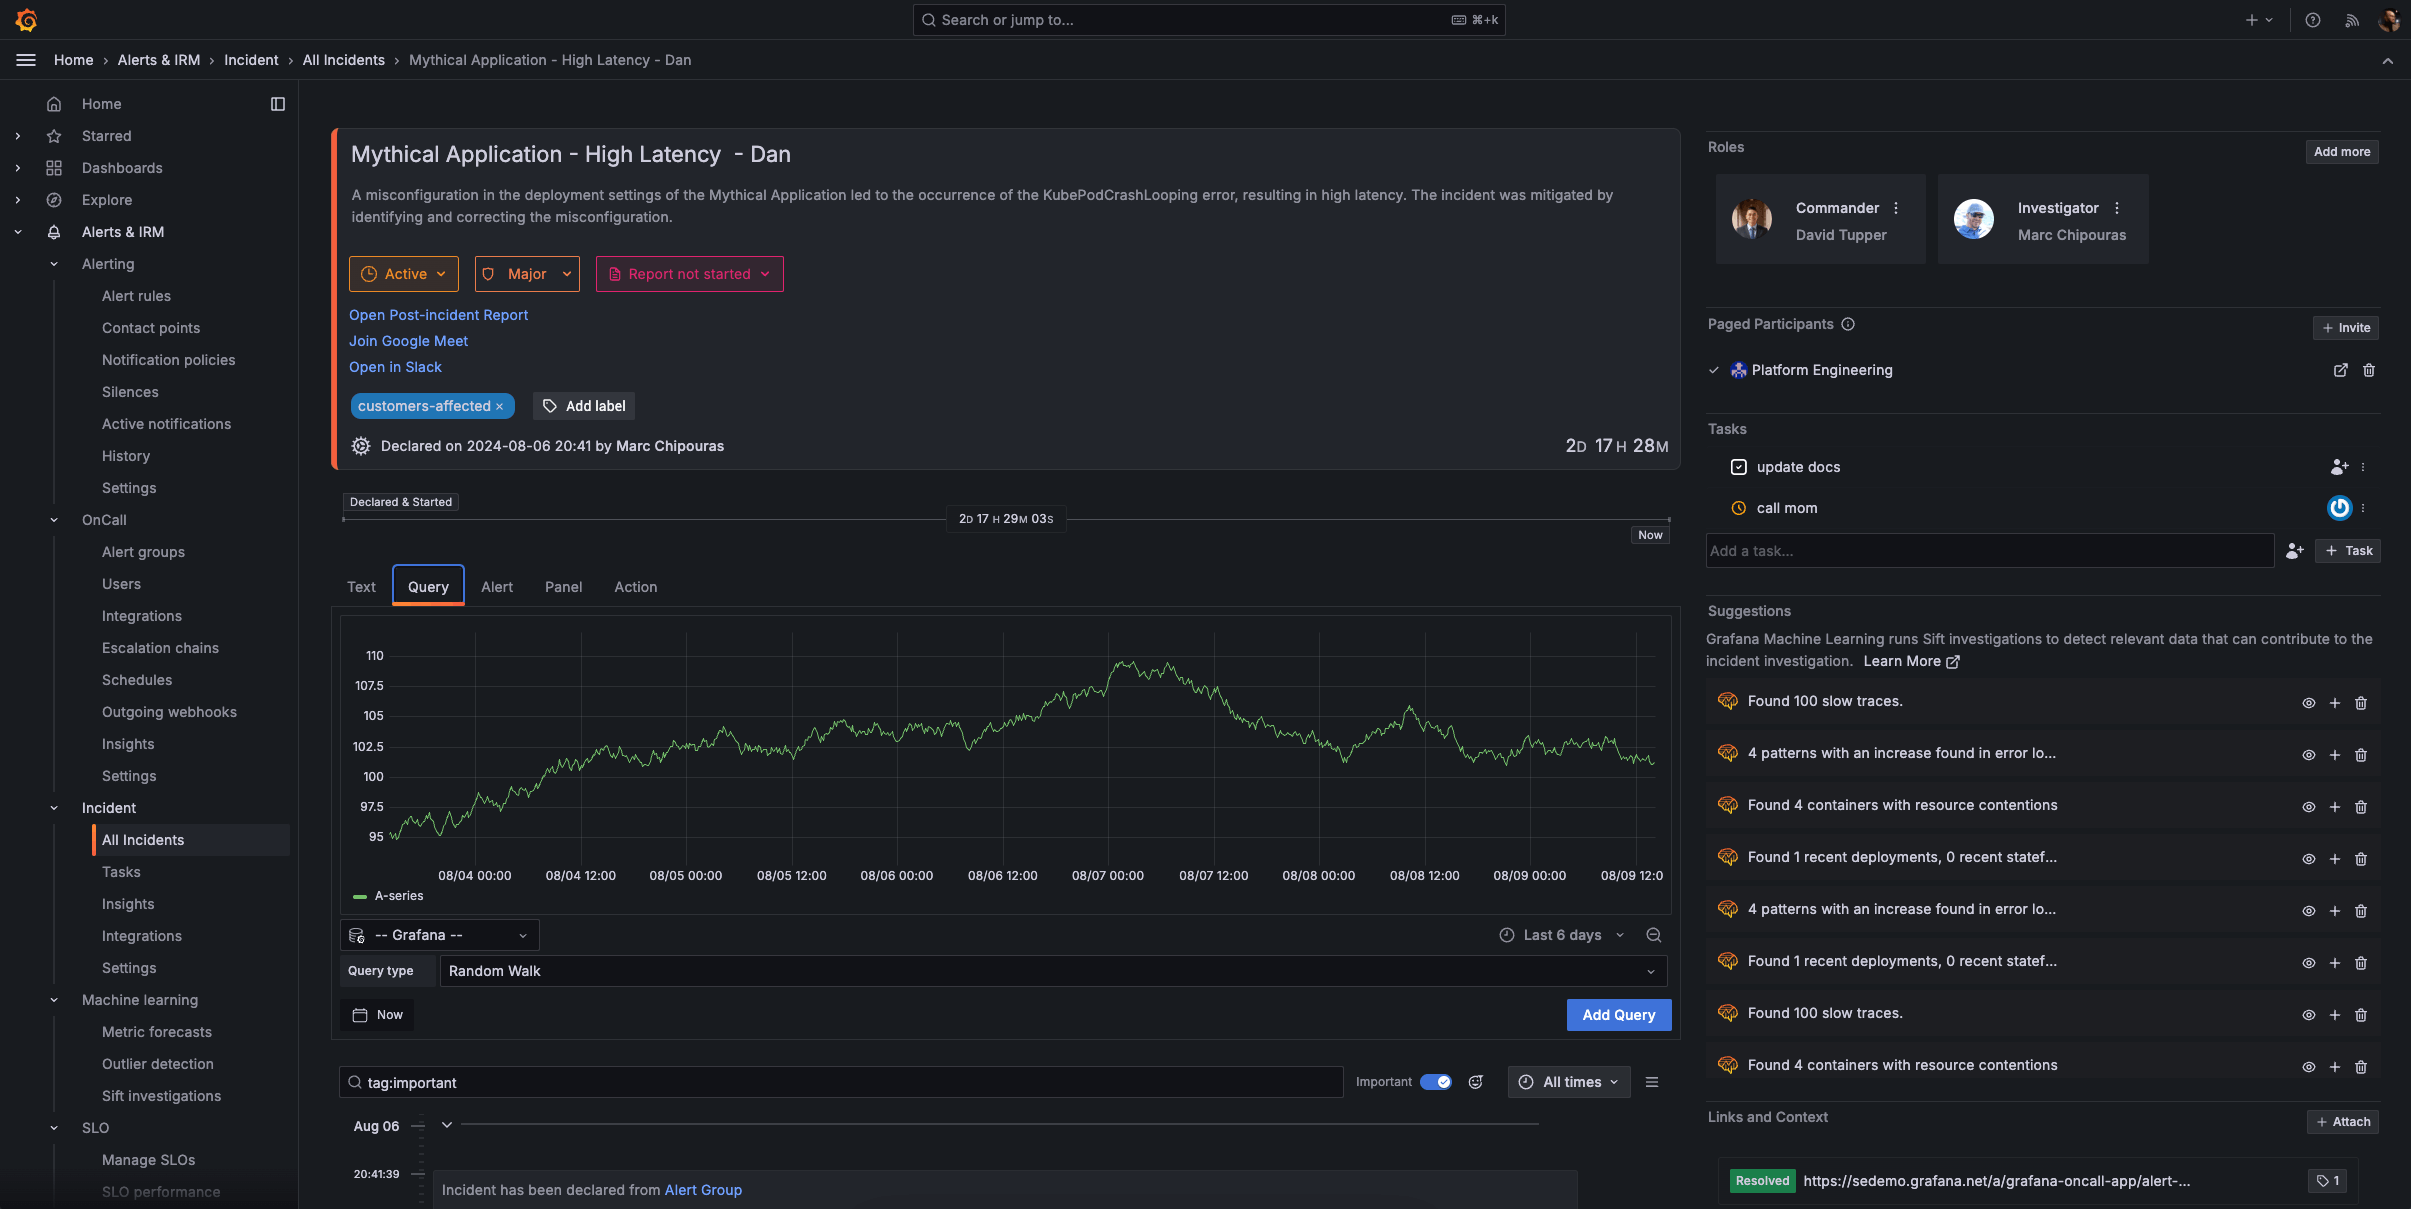Zoom out the query time range with magnifier icon
Screen dimensions: 2411x1209
click(x=1653, y=935)
